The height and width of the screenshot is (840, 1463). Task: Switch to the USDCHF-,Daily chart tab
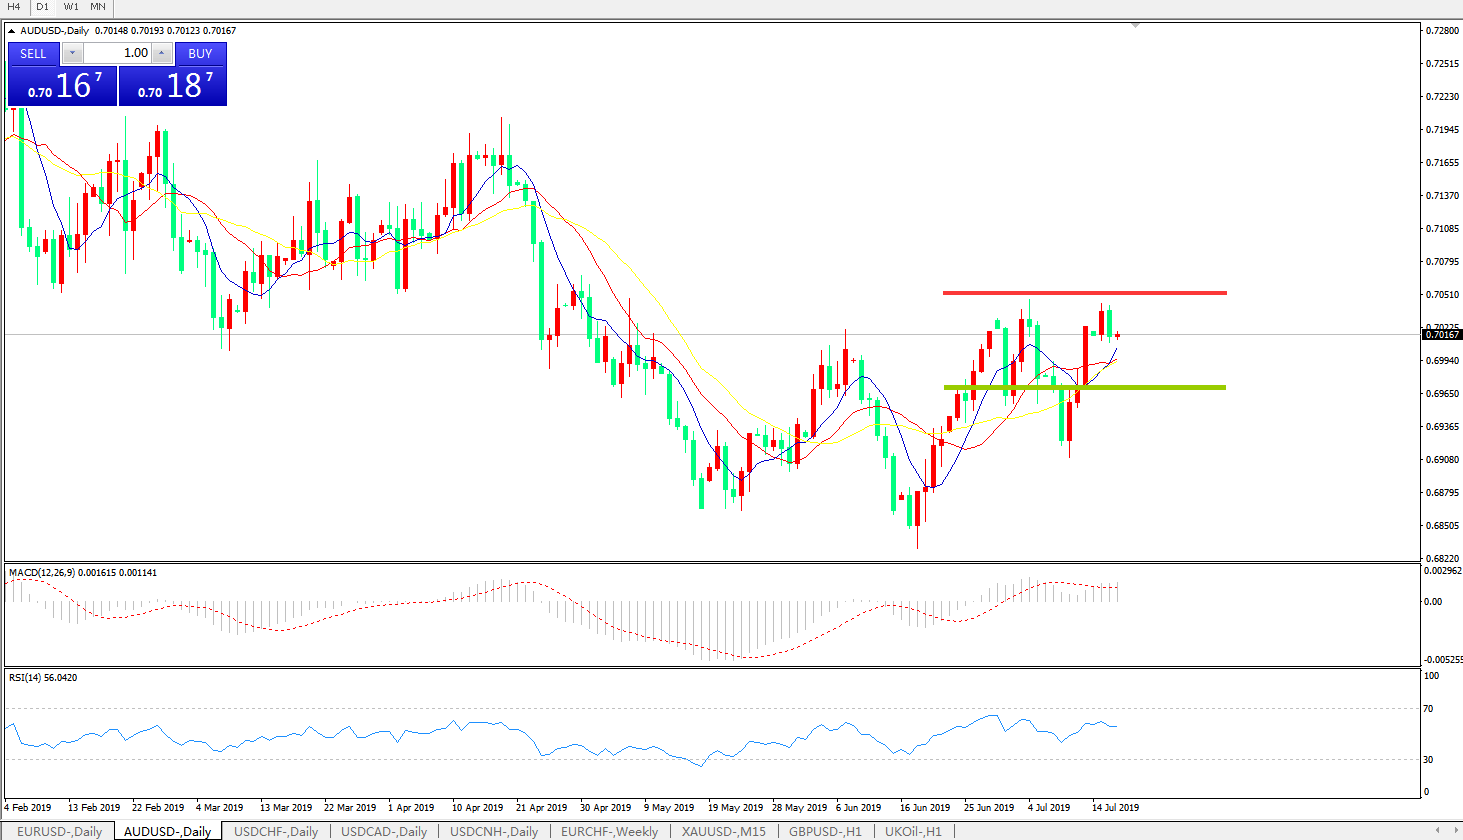pos(276,831)
